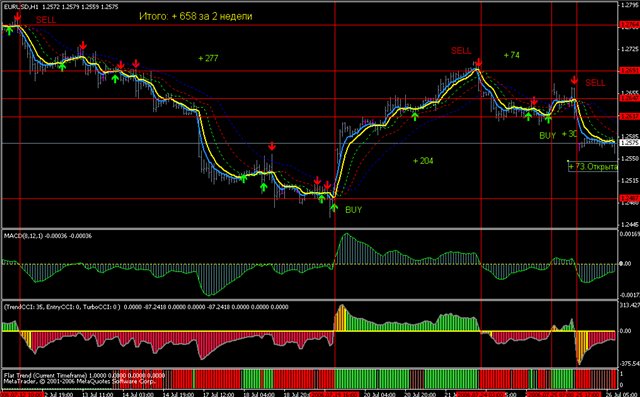This screenshot has width=640, height=397.
Task: Select the CCI scale value 313.427
Action: coord(630,305)
